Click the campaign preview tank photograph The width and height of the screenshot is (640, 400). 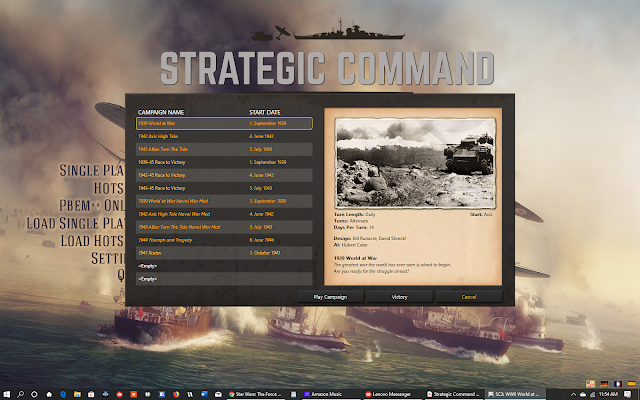[415, 163]
